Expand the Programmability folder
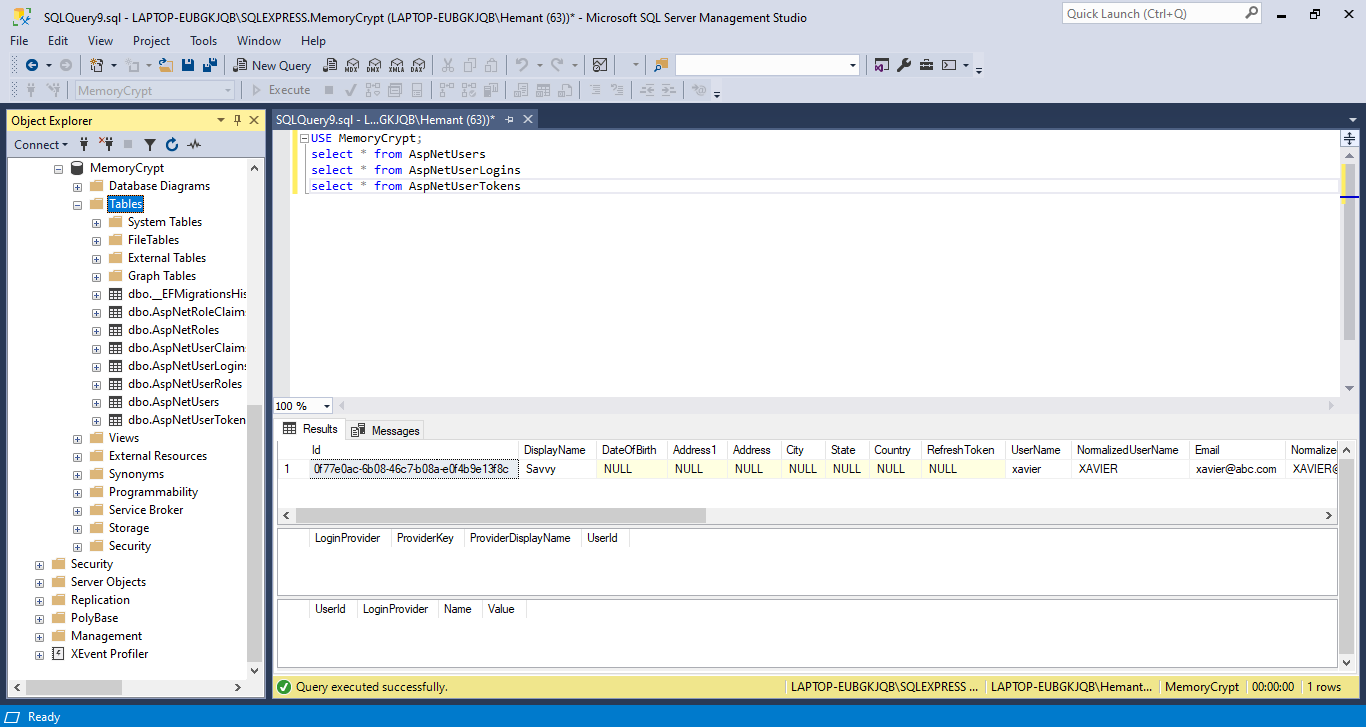Image resolution: width=1366 pixels, height=727 pixels. [x=77, y=492]
